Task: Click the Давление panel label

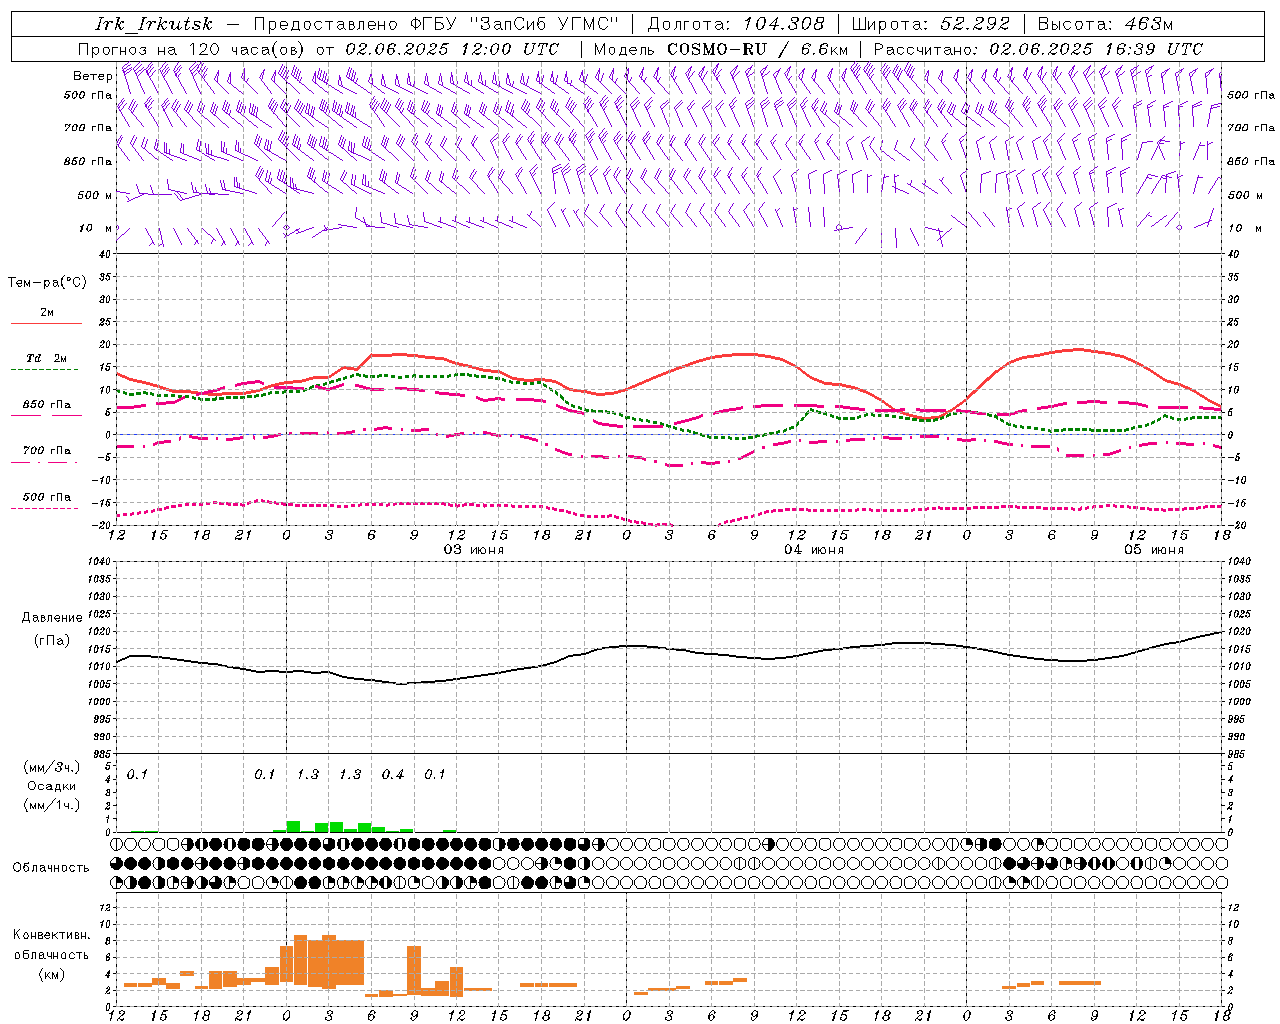Action: click(x=52, y=618)
